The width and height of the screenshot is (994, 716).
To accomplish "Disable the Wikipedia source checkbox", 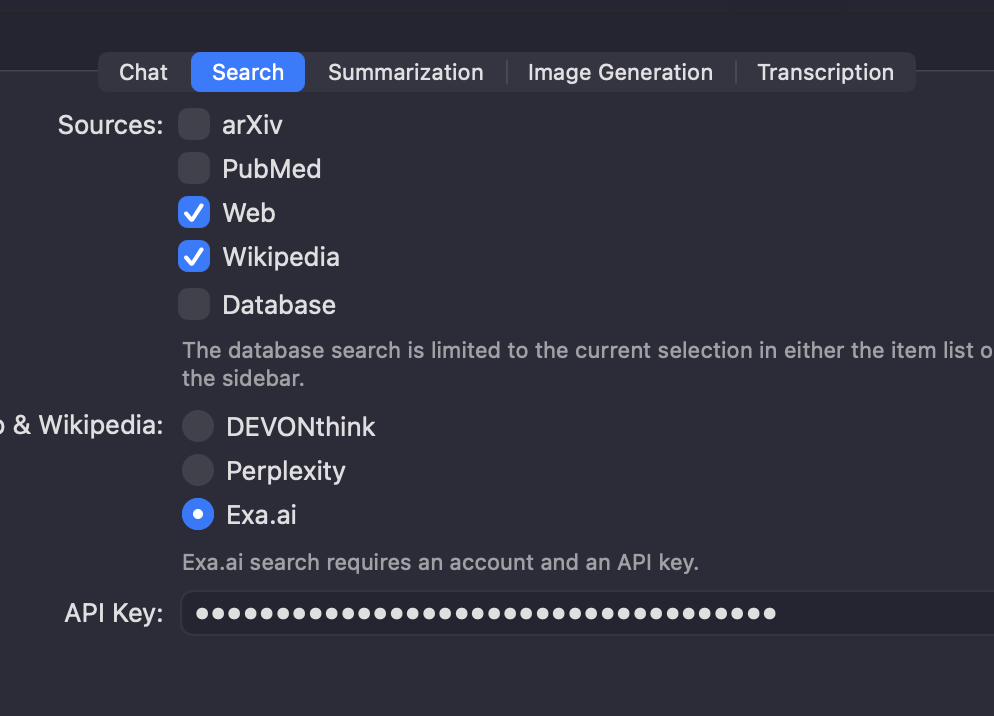I will (194, 256).
